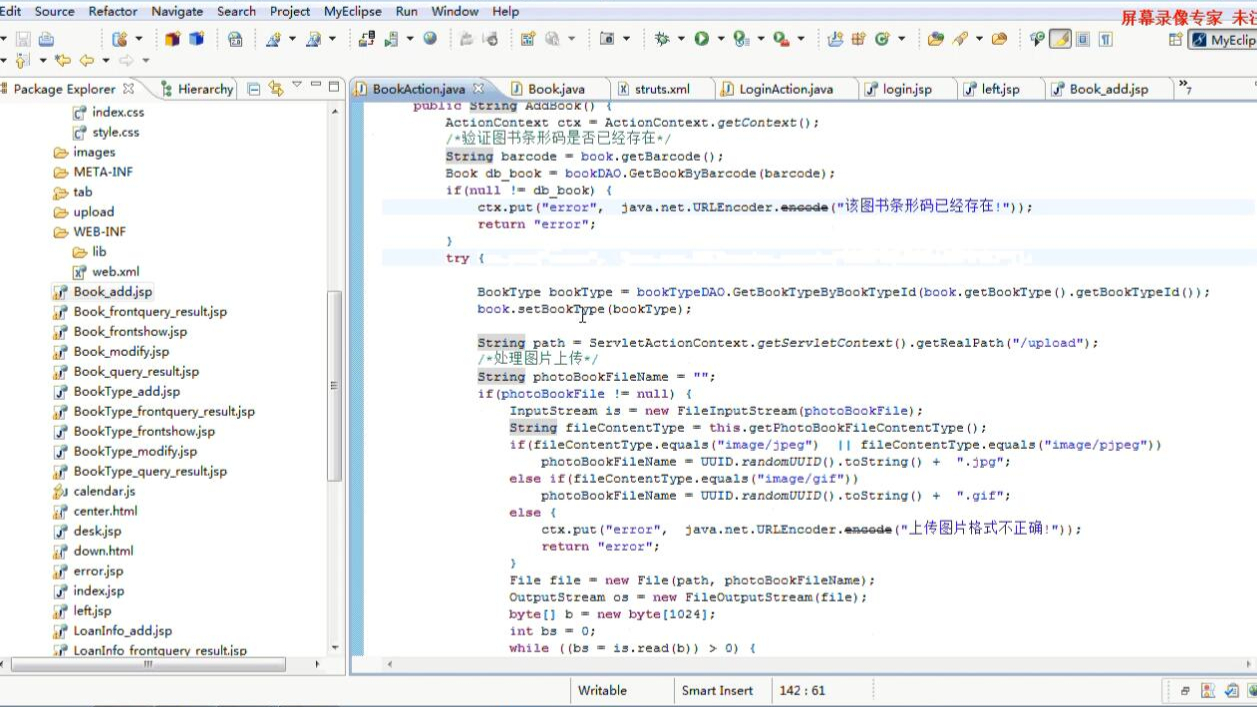Open the Package Explorer view menu triangle

[297, 86]
